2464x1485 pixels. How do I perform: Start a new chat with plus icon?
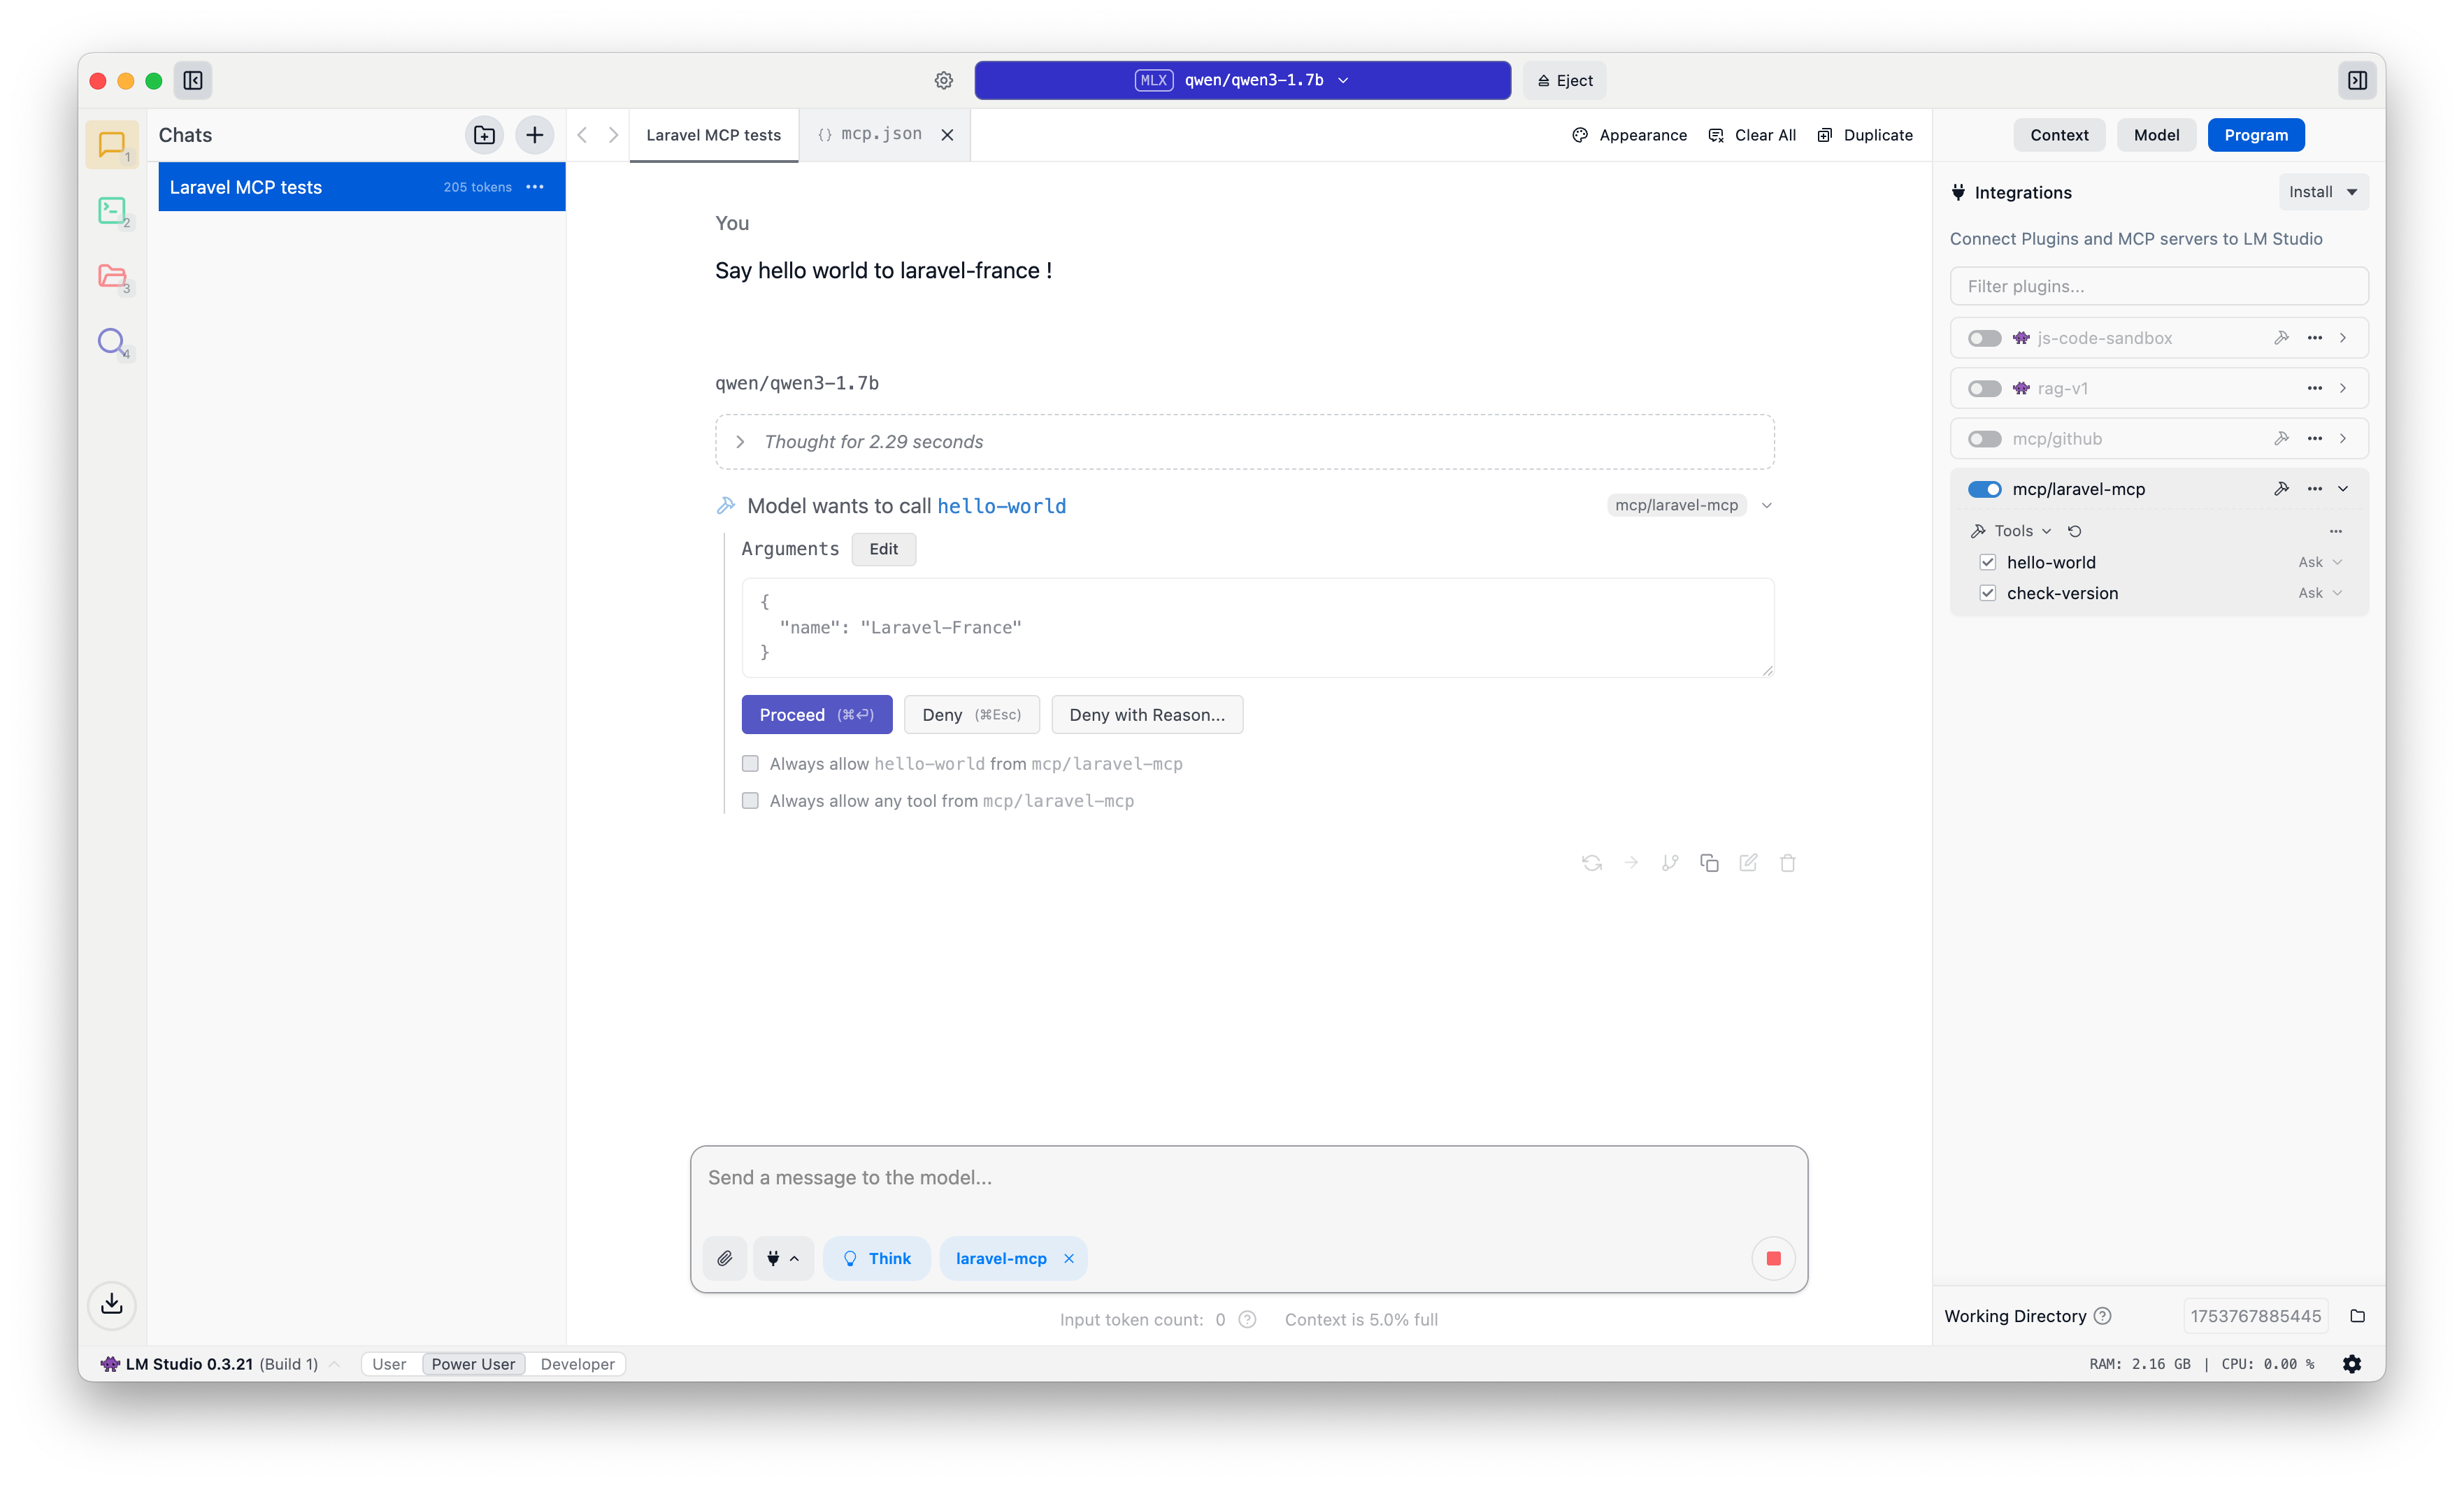tap(535, 135)
